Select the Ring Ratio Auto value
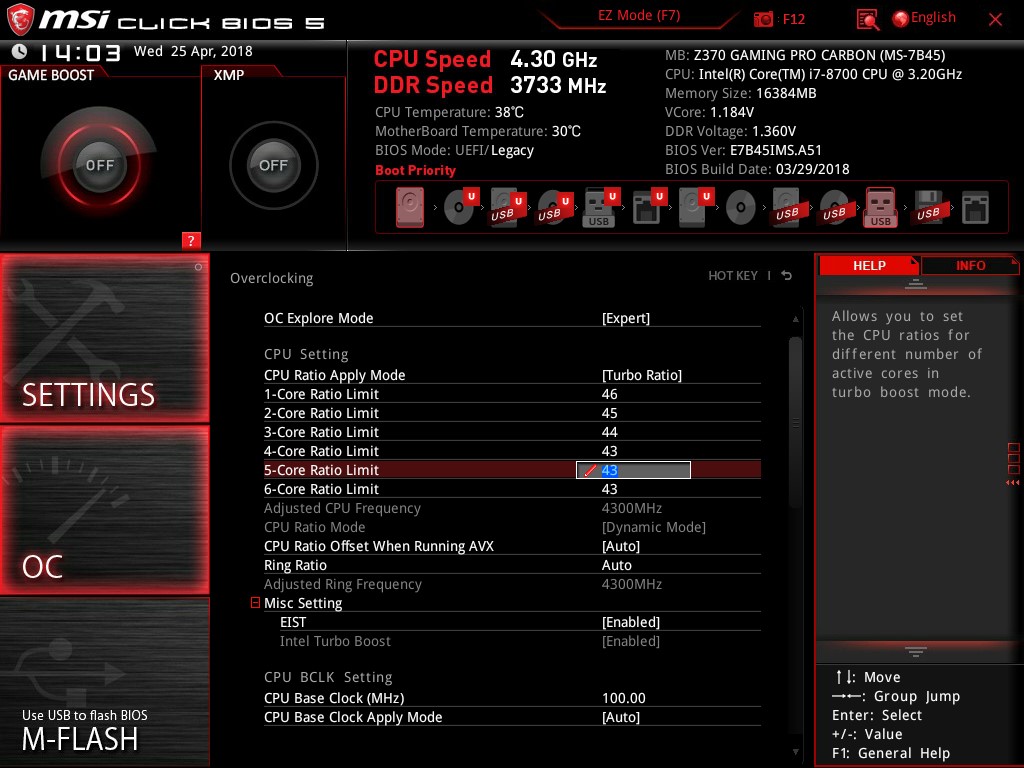Screen dimensions: 1024x768 tap(616, 565)
